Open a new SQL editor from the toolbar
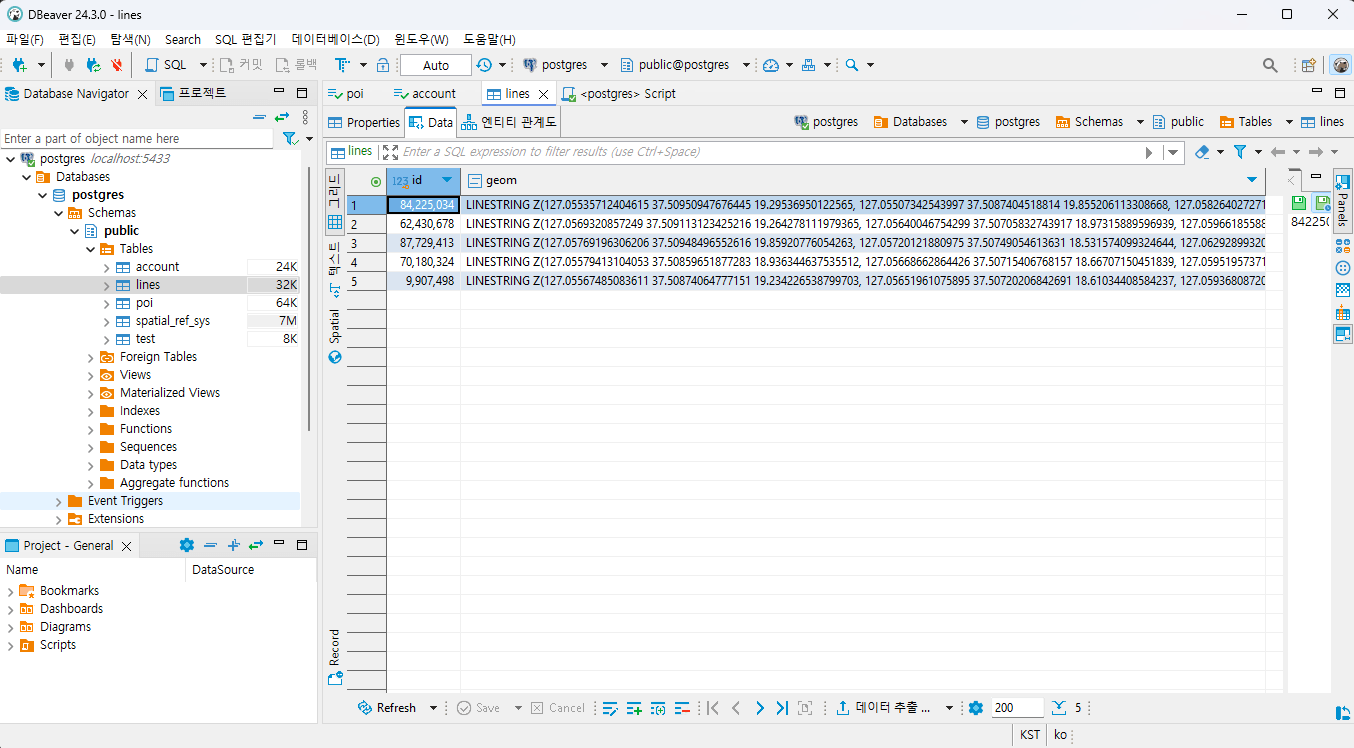 [x=166, y=65]
